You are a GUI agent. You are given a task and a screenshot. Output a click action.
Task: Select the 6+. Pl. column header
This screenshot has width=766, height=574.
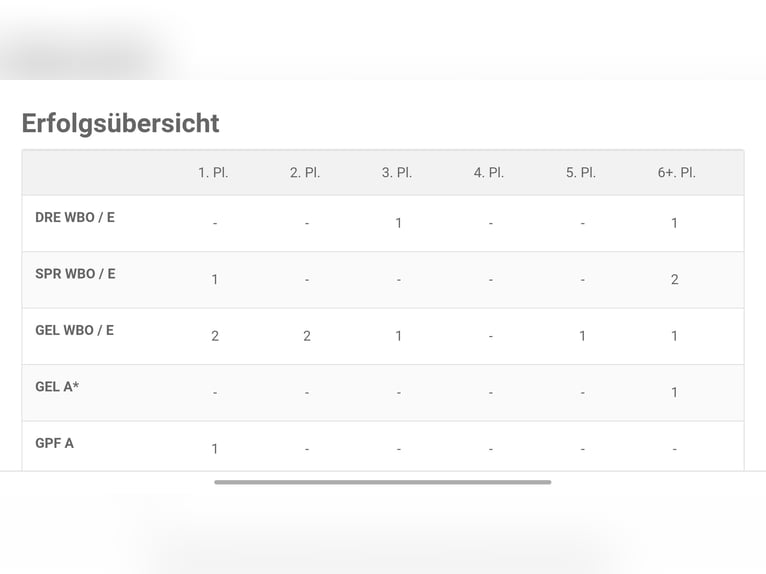(x=677, y=173)
